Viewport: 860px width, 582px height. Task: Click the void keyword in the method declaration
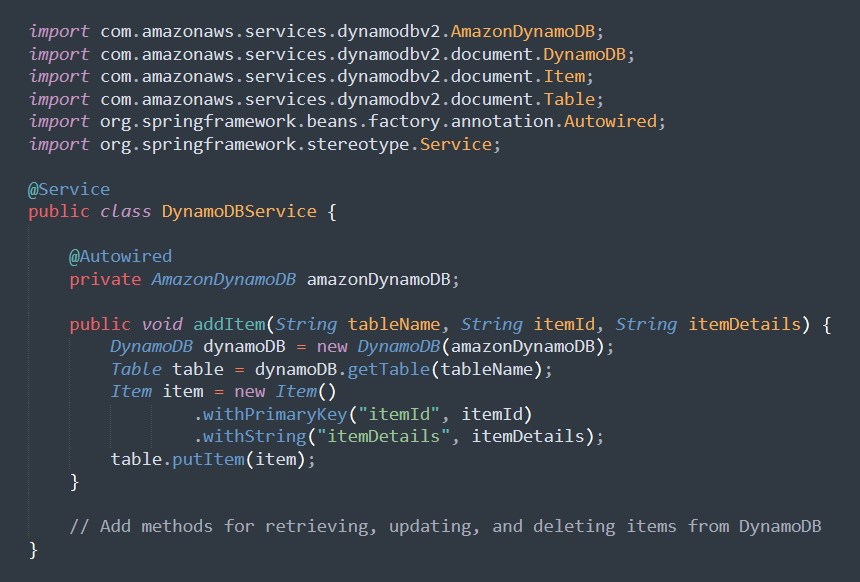[x=161, y=324]
